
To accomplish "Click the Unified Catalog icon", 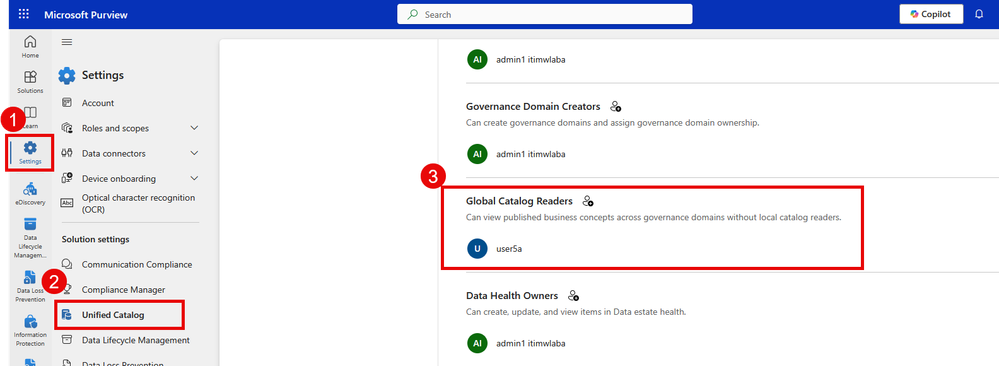I will [67, 314].
